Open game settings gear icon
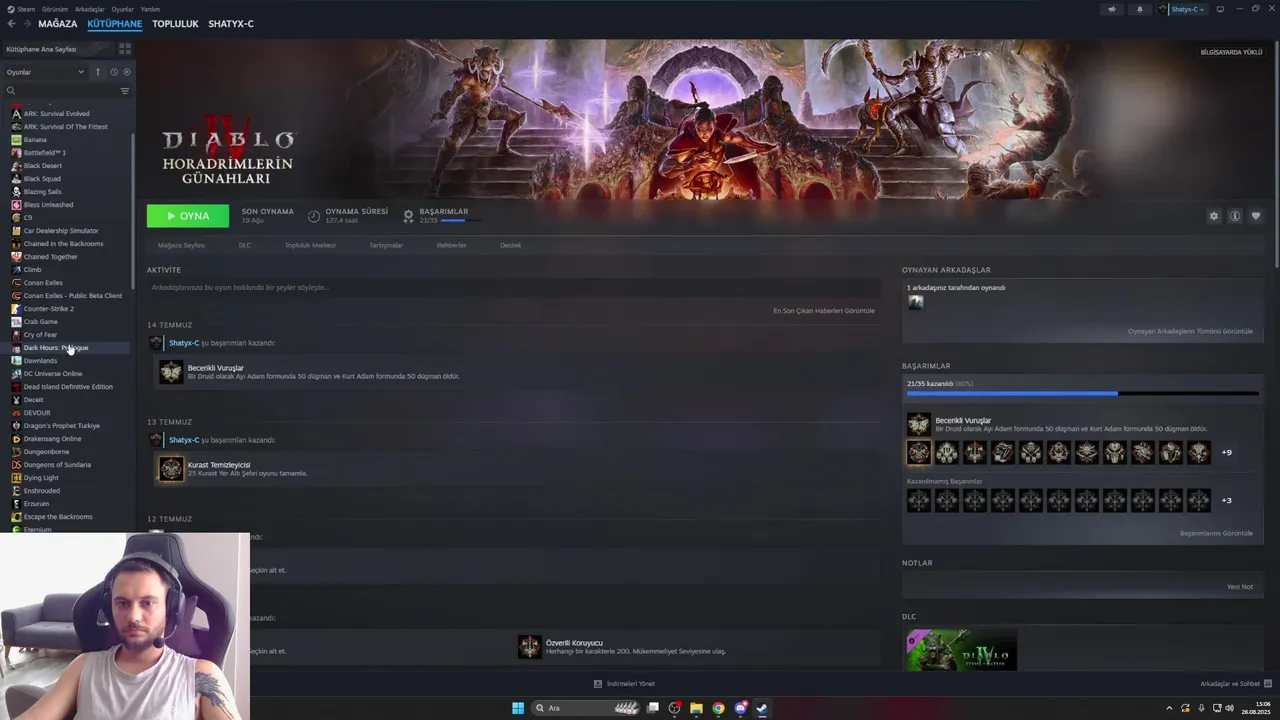The image size is (1280, 720). click(x=1214, y=216)
